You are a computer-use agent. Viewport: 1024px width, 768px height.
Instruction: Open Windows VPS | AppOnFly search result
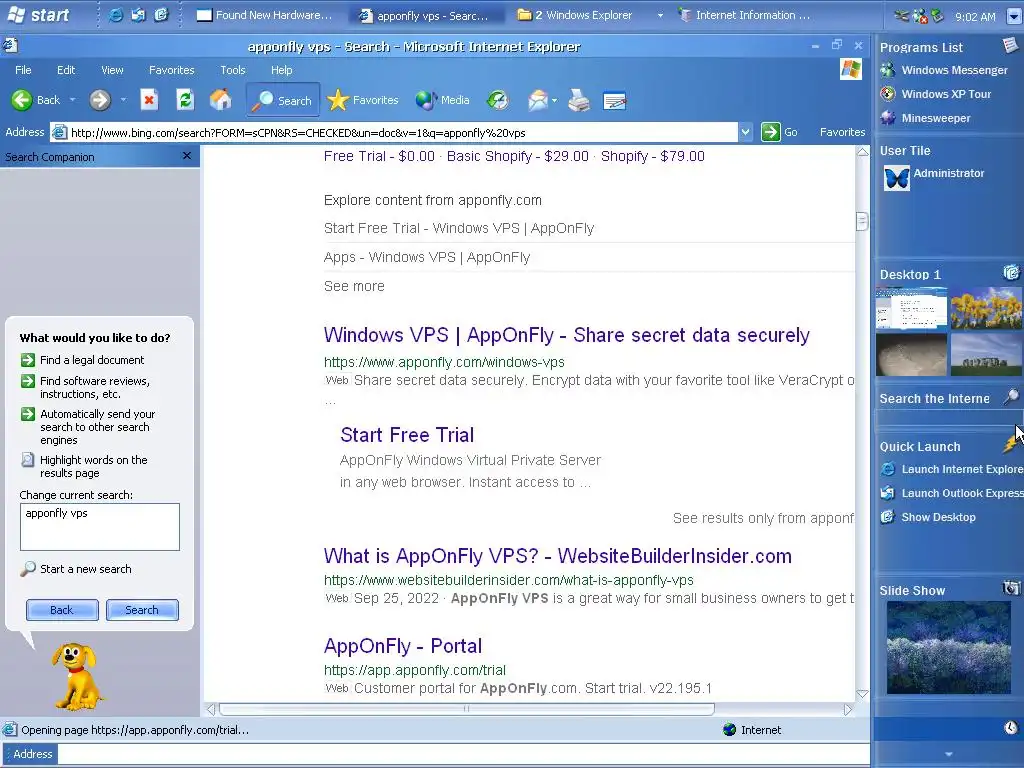(566, 335)
